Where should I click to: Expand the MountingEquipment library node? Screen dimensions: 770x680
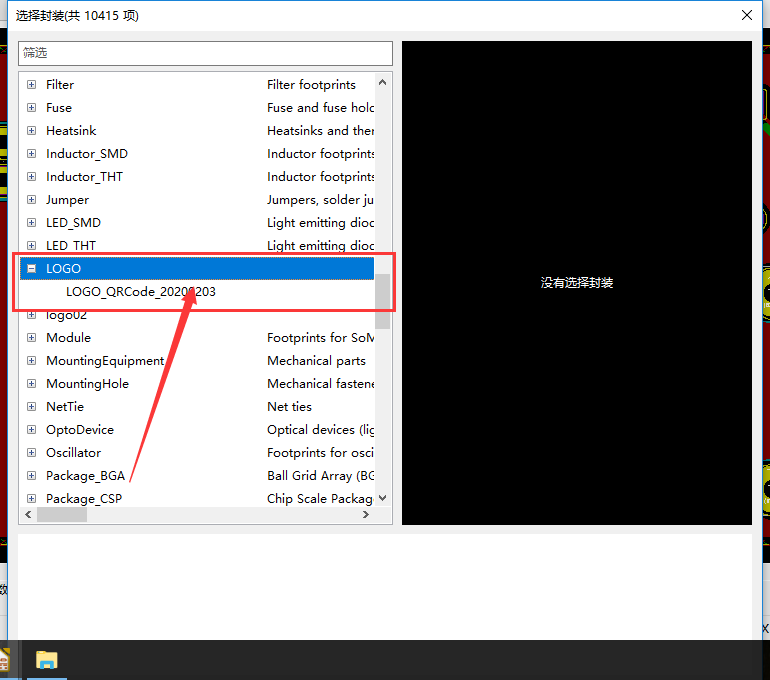(x=31, y=361)
